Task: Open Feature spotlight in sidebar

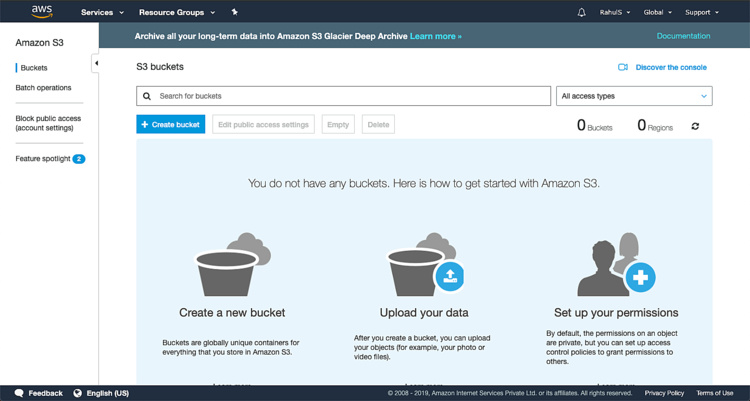Action: (42, 159)
